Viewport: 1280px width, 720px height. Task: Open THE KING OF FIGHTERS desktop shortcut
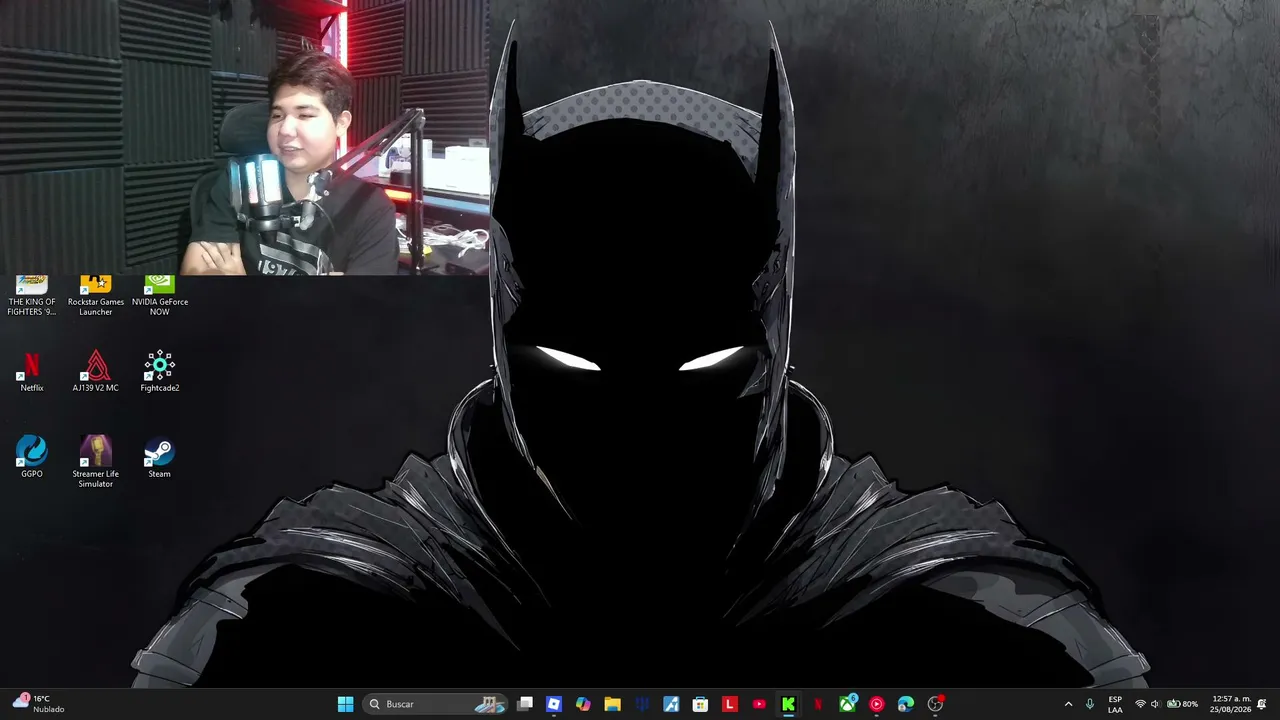(x=32, y=297)
